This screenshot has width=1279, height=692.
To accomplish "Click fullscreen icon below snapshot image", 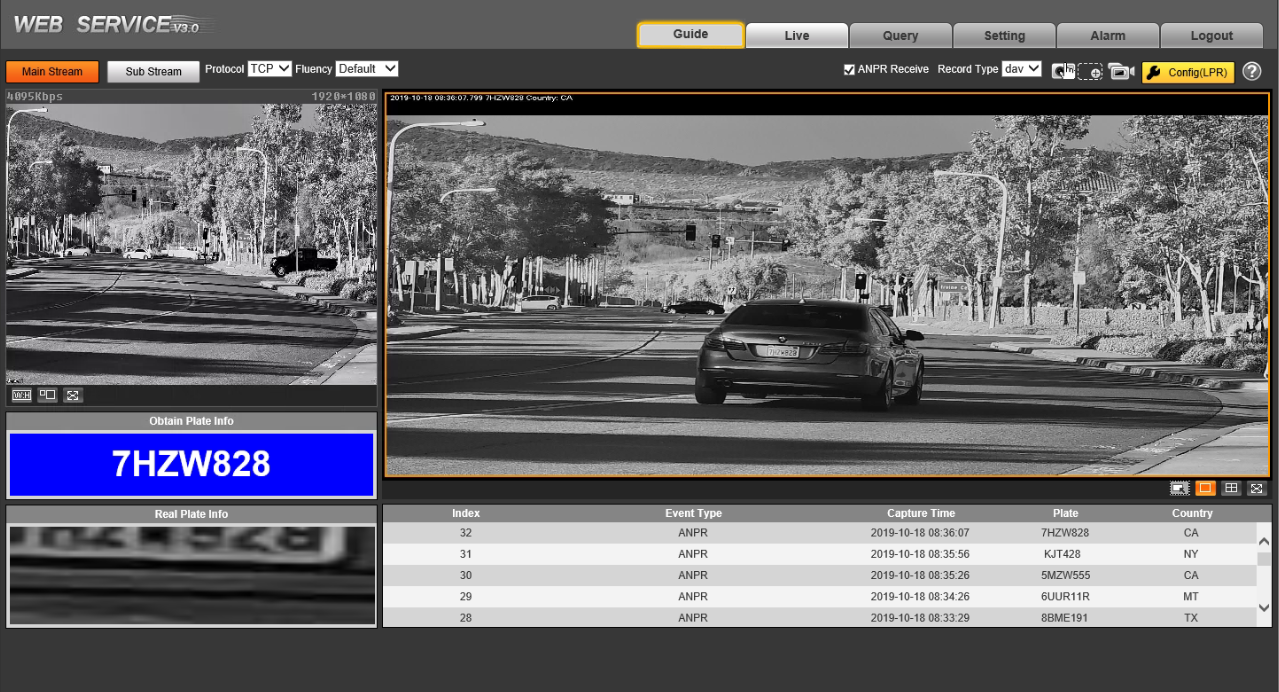I will (x=1257, y=488).
